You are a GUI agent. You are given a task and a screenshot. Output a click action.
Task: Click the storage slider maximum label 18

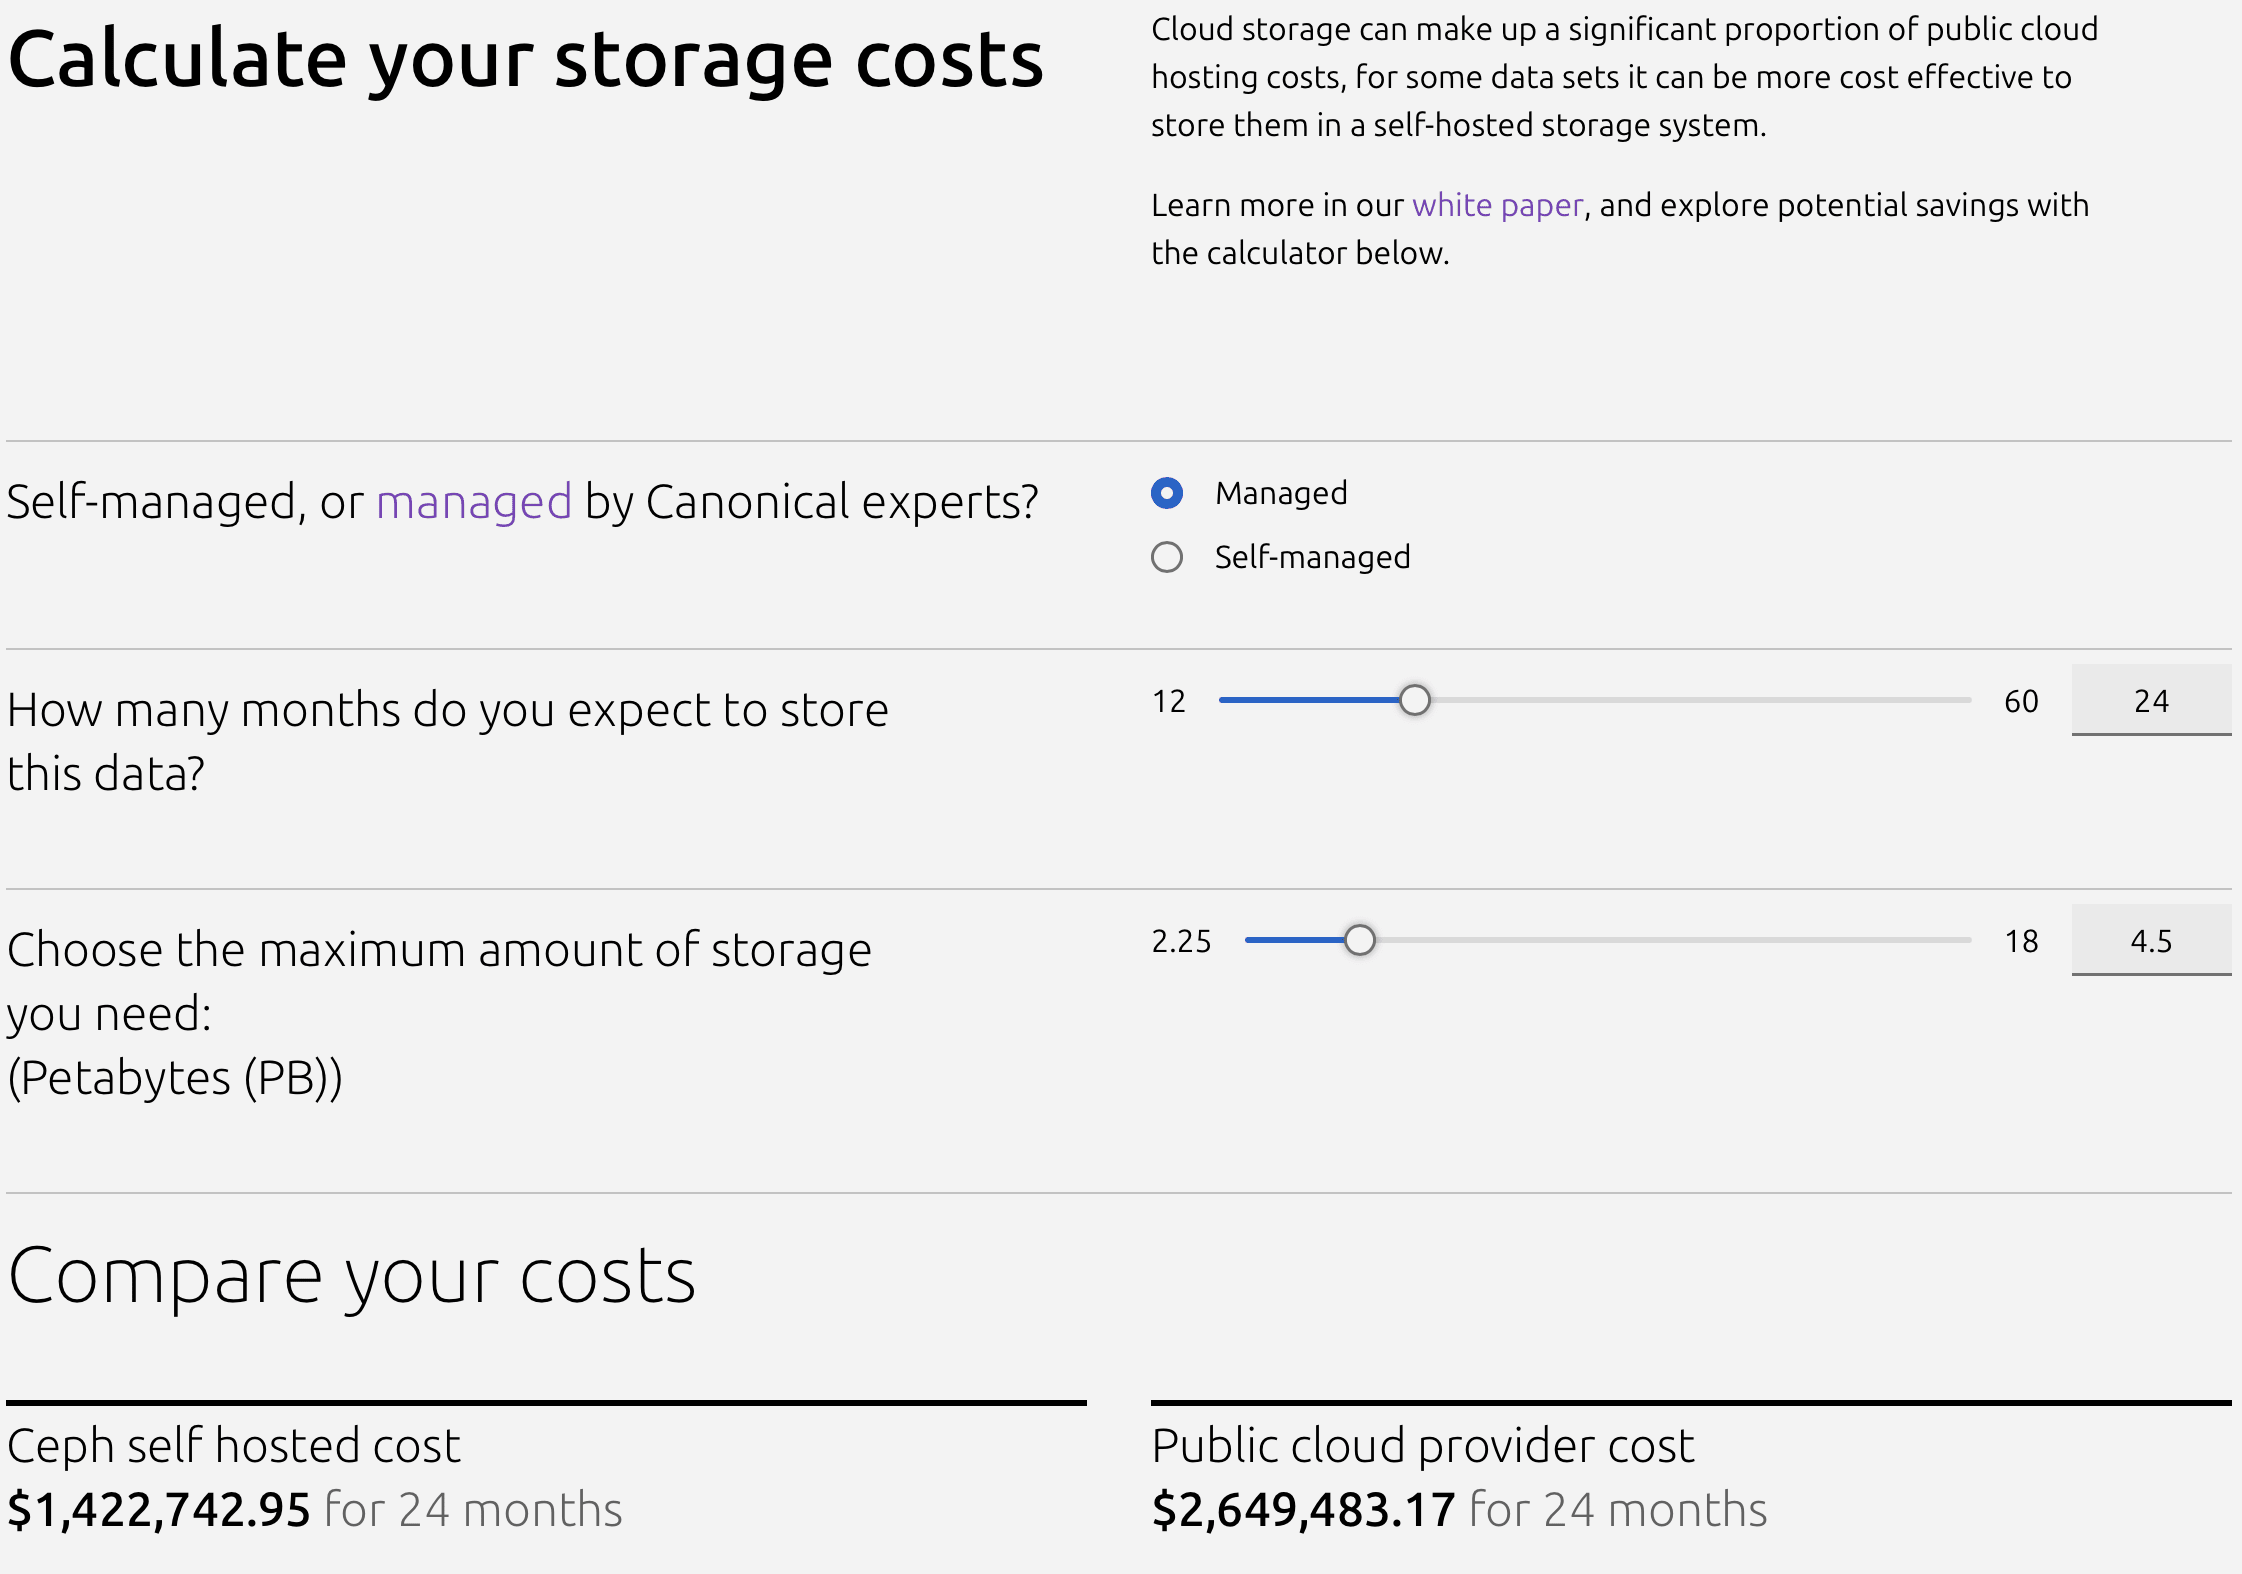click(2020, 941)
